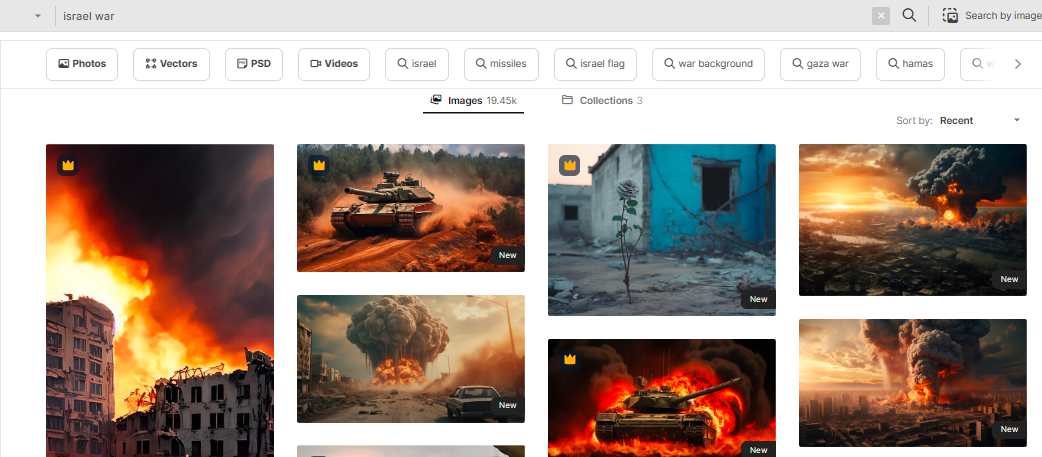The image size is (1042, 457).
Task: Filter results by Vectors
Action: (171, 64)
